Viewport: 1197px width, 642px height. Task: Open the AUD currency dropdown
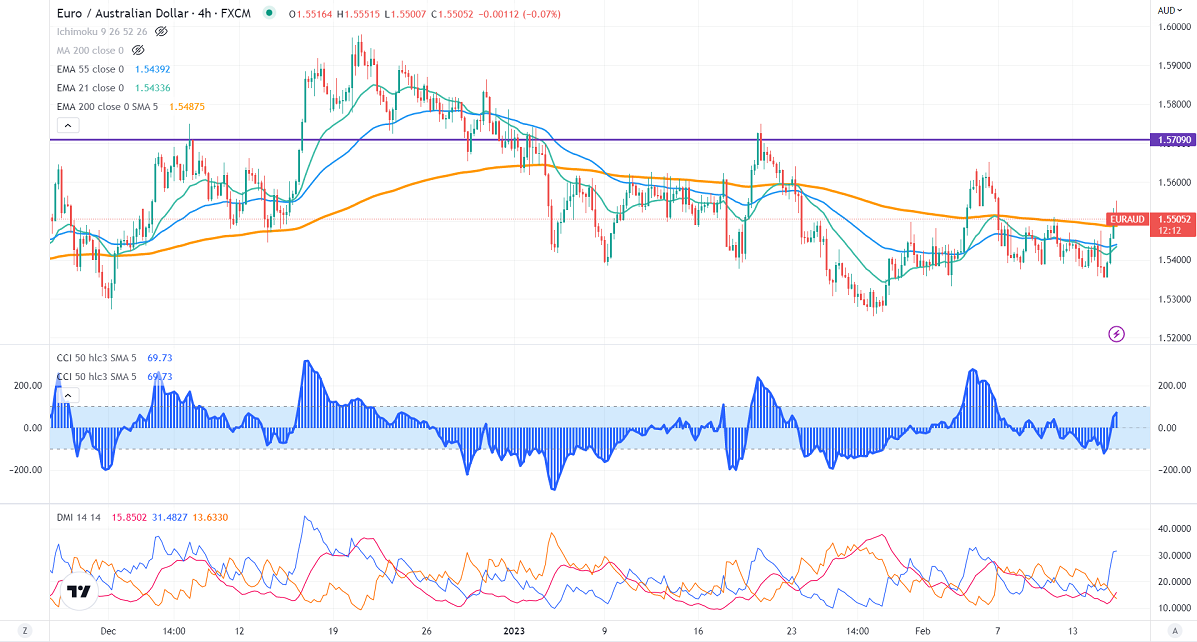click(x=1169, y=10)
